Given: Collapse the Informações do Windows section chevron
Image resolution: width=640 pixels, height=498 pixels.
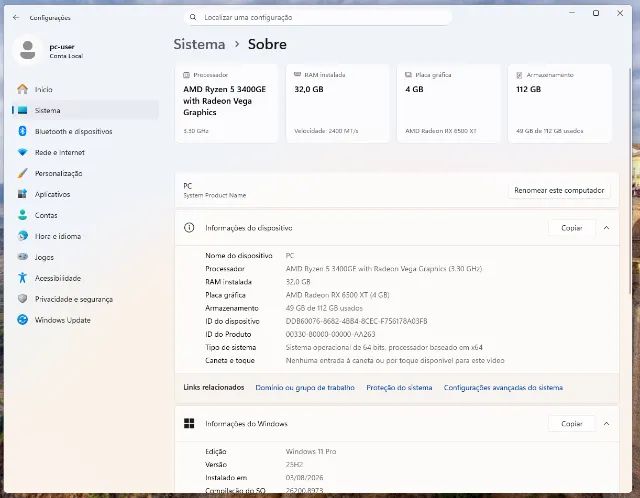Looking at the screenshot, I should point(607,424).
